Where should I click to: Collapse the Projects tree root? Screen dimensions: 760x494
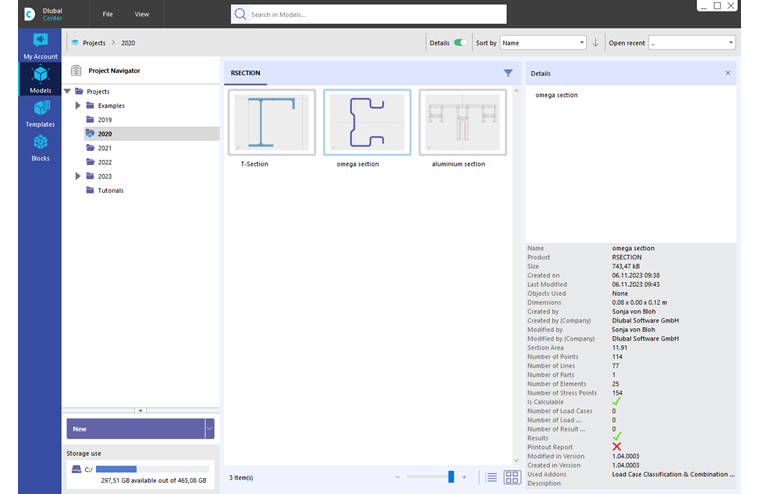(67, 91)
